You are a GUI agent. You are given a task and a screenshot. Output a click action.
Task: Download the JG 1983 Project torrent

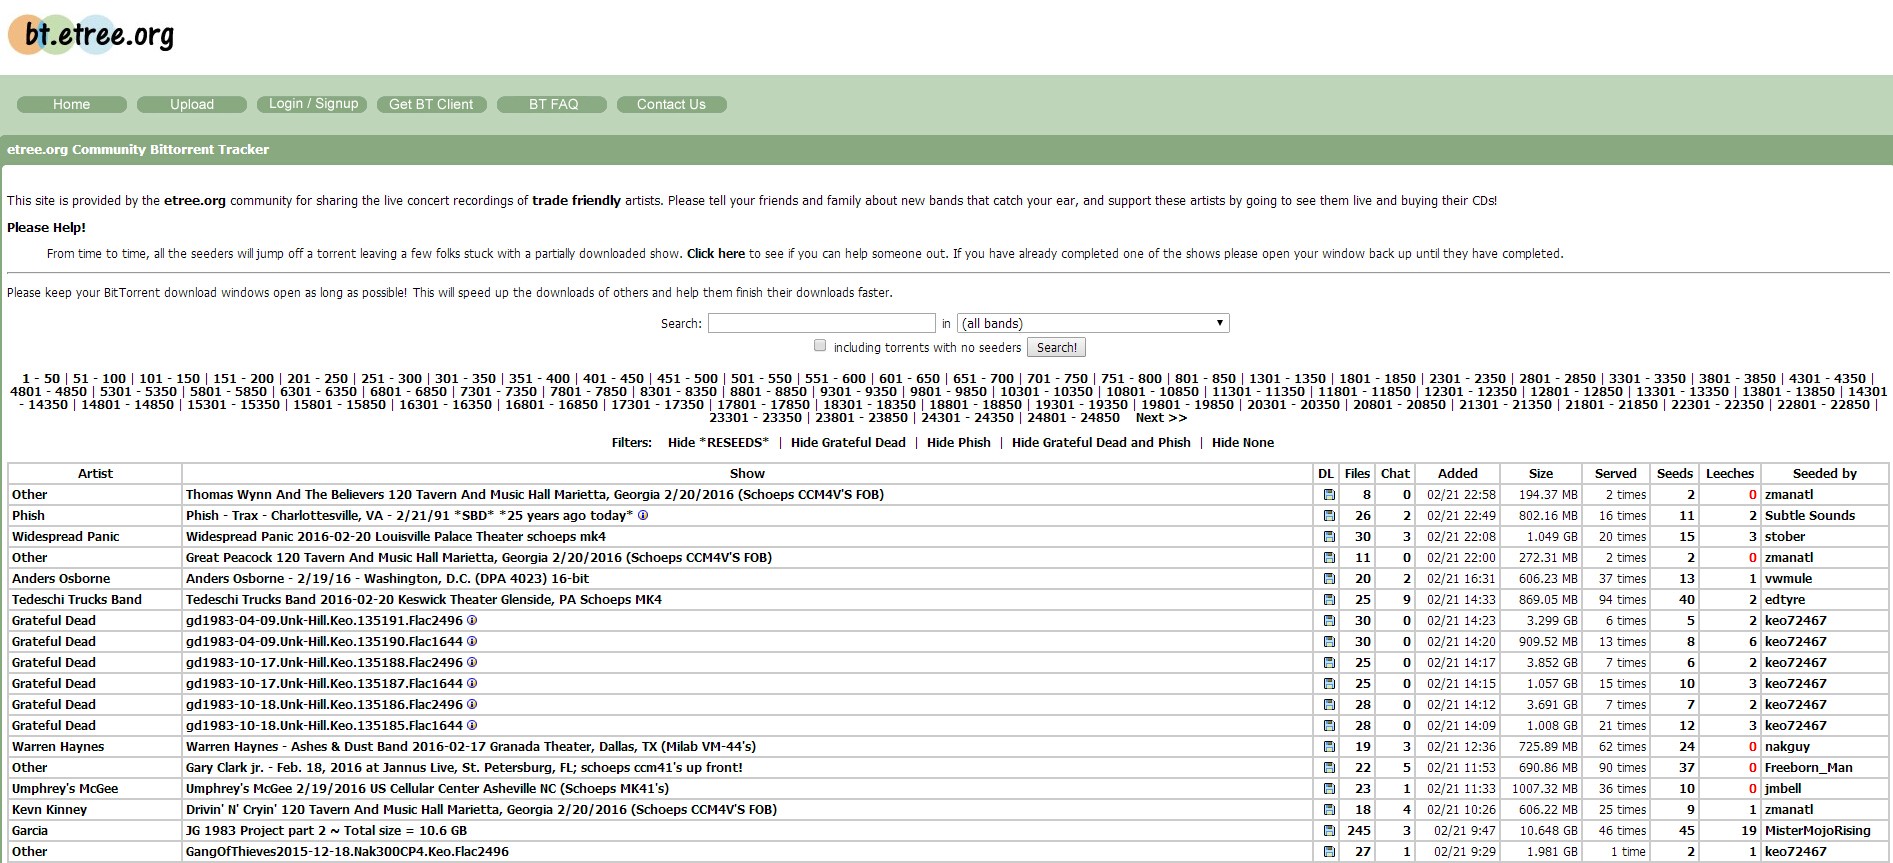point(1328,831)
